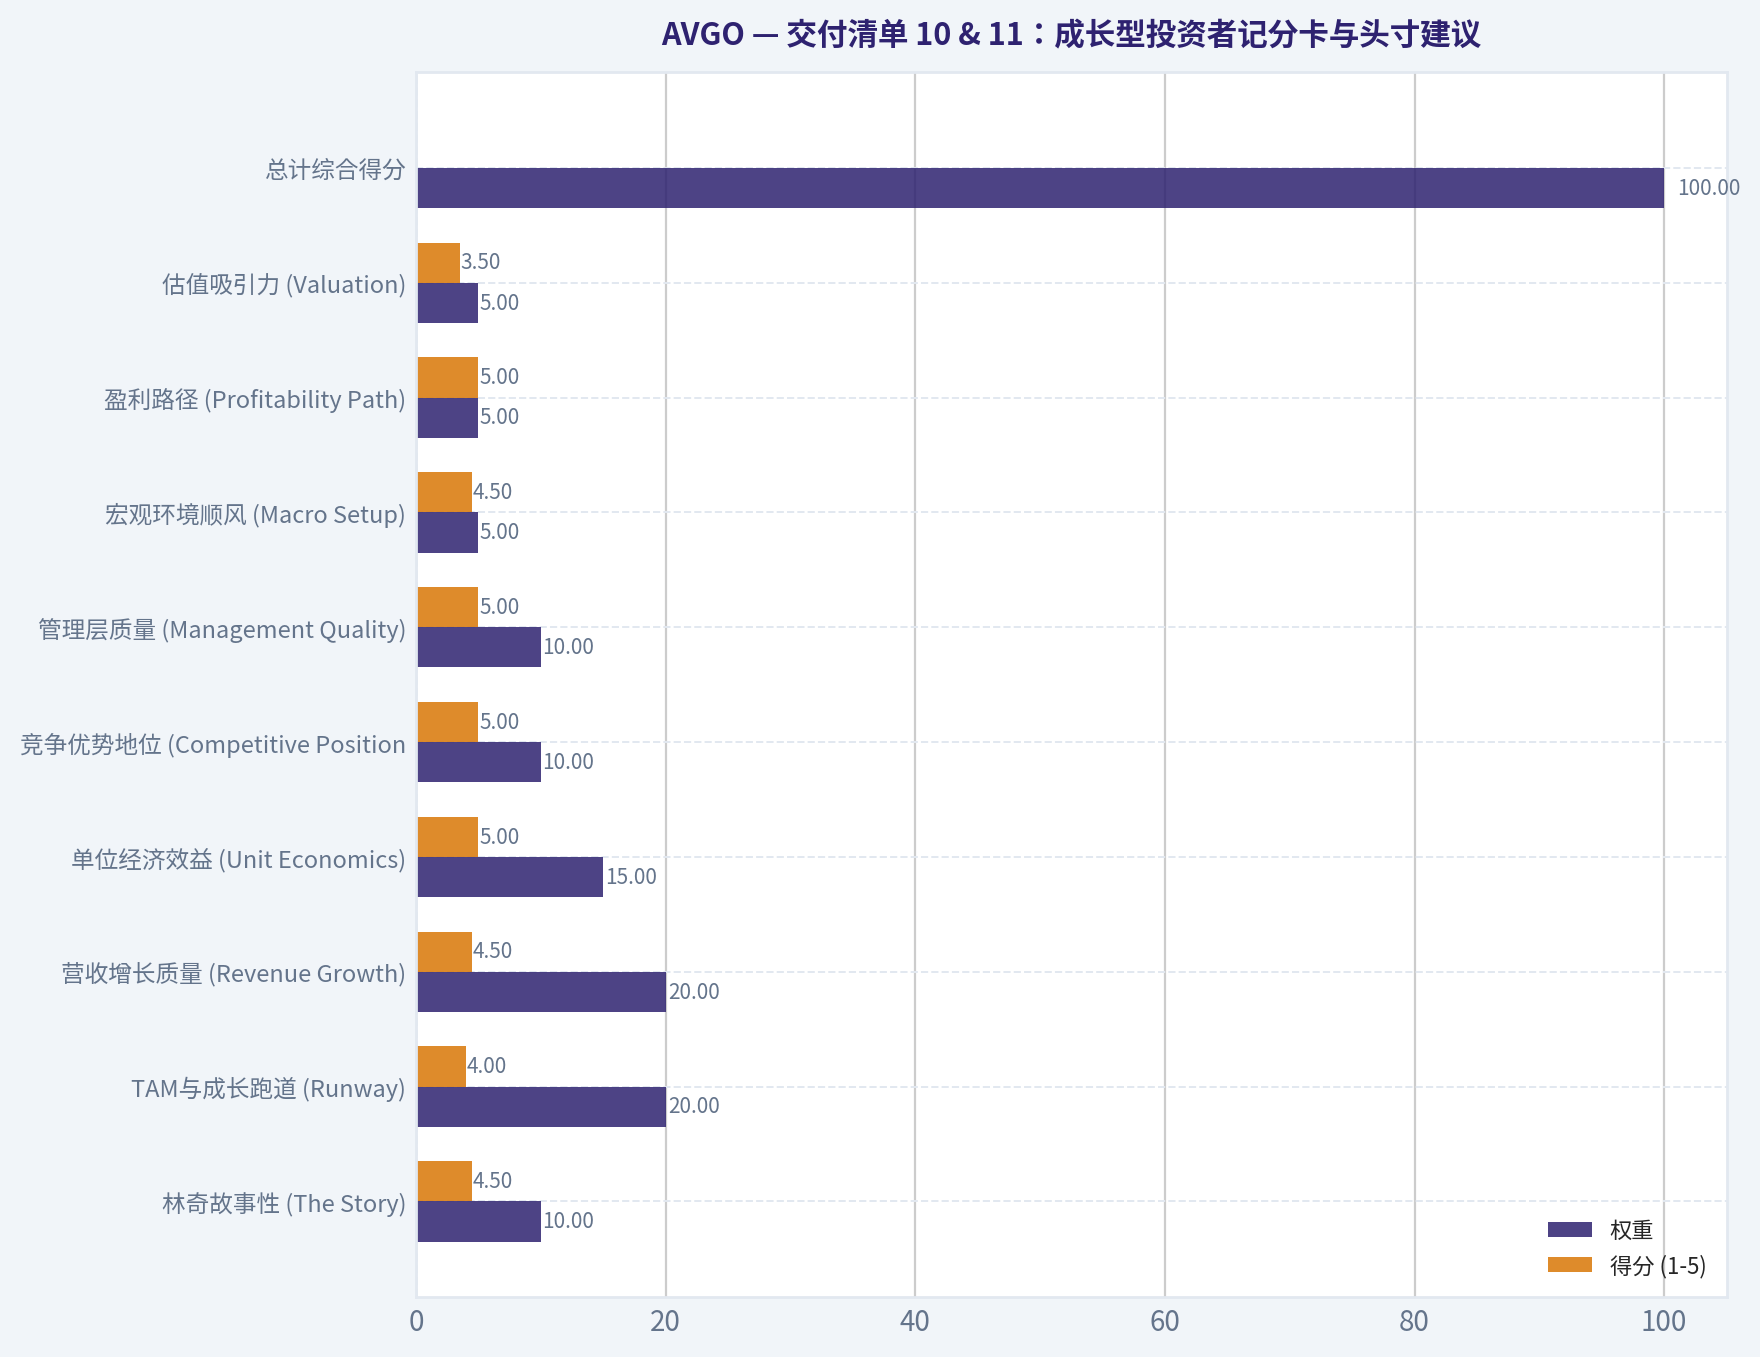The width and height of the screenshot is (1760, 1357).
Task: Click the 100.00 total score bar
Action: pos(1041,188)
